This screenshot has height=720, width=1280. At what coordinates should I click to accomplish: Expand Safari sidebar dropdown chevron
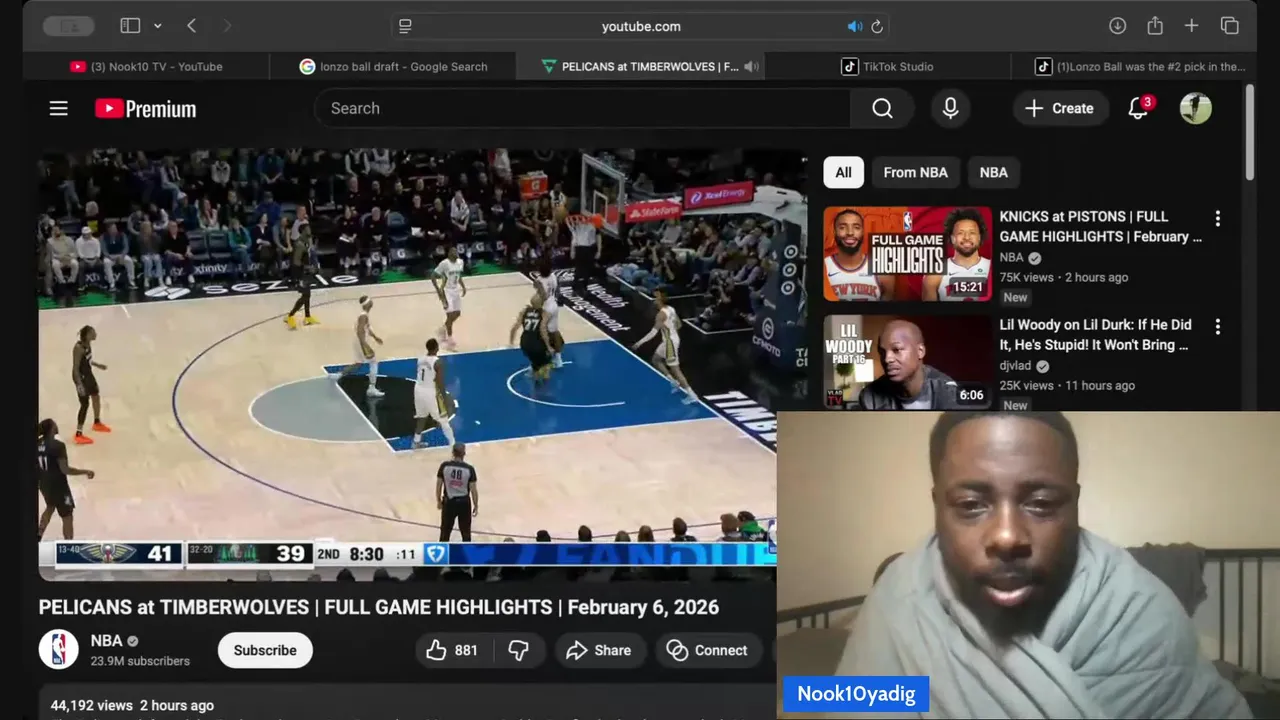(x=158, y=26)
